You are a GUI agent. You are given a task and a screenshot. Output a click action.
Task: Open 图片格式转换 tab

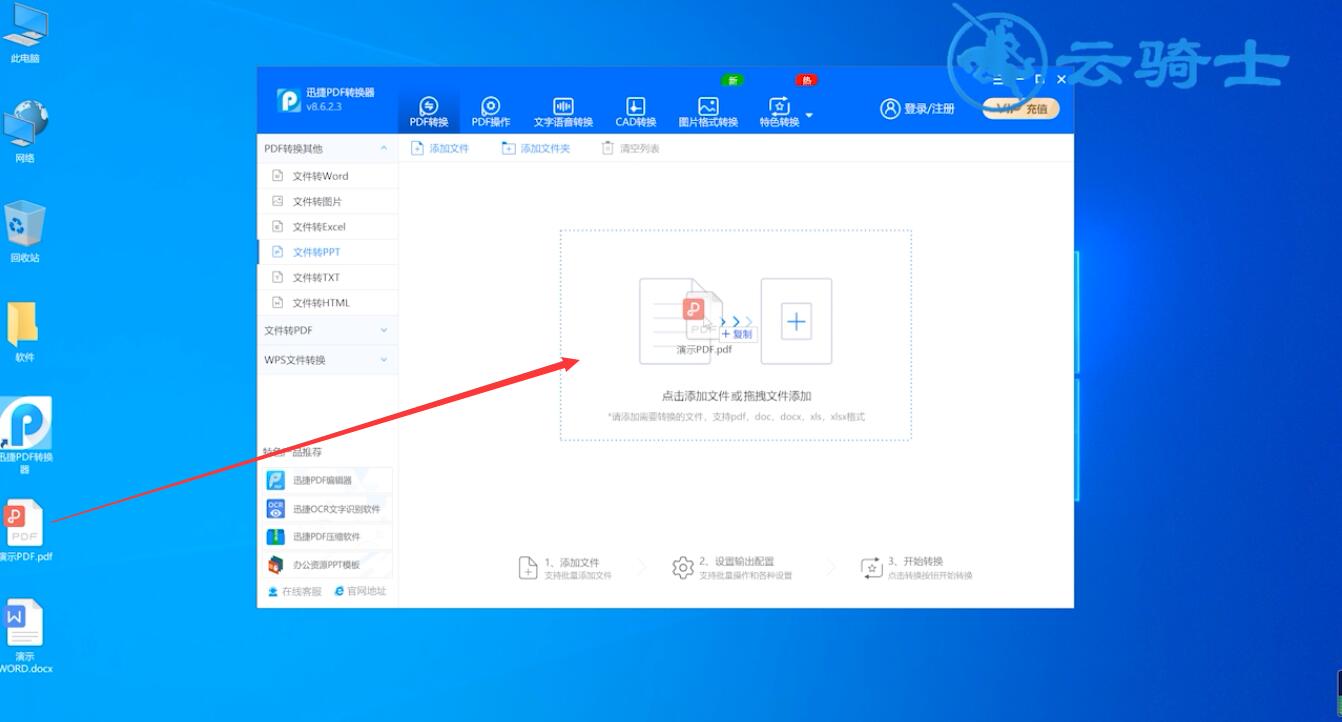coord(708,112)
